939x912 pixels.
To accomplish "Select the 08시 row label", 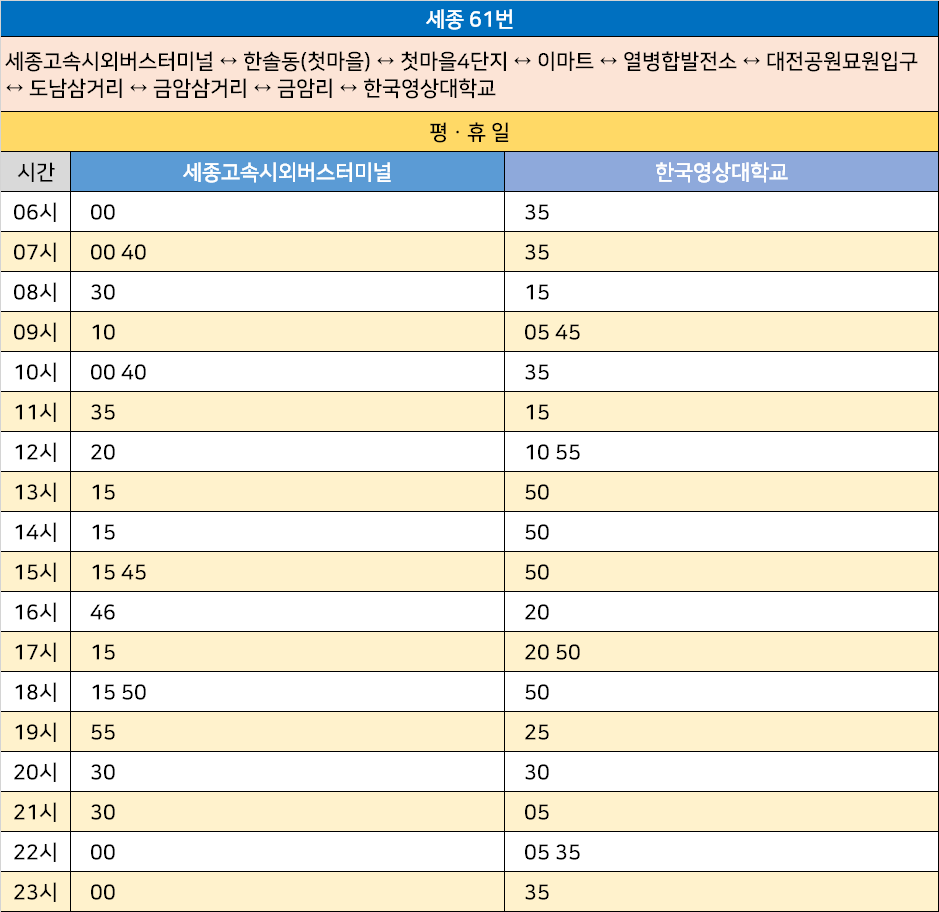I will [x=36, y=292].
